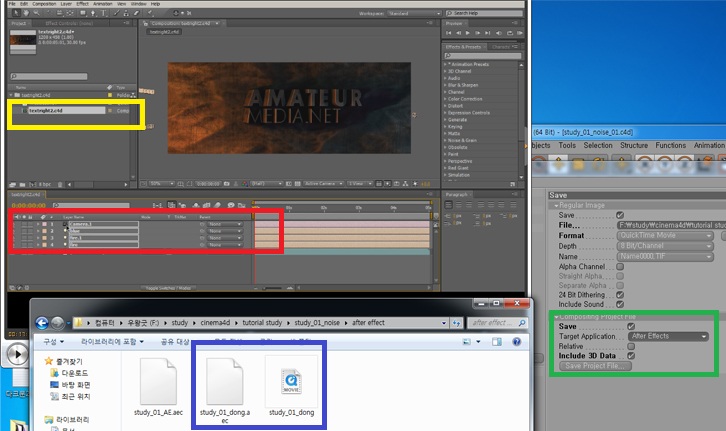
Task: Expand the Color Correction effects category
Action: (x=445, y=99)
